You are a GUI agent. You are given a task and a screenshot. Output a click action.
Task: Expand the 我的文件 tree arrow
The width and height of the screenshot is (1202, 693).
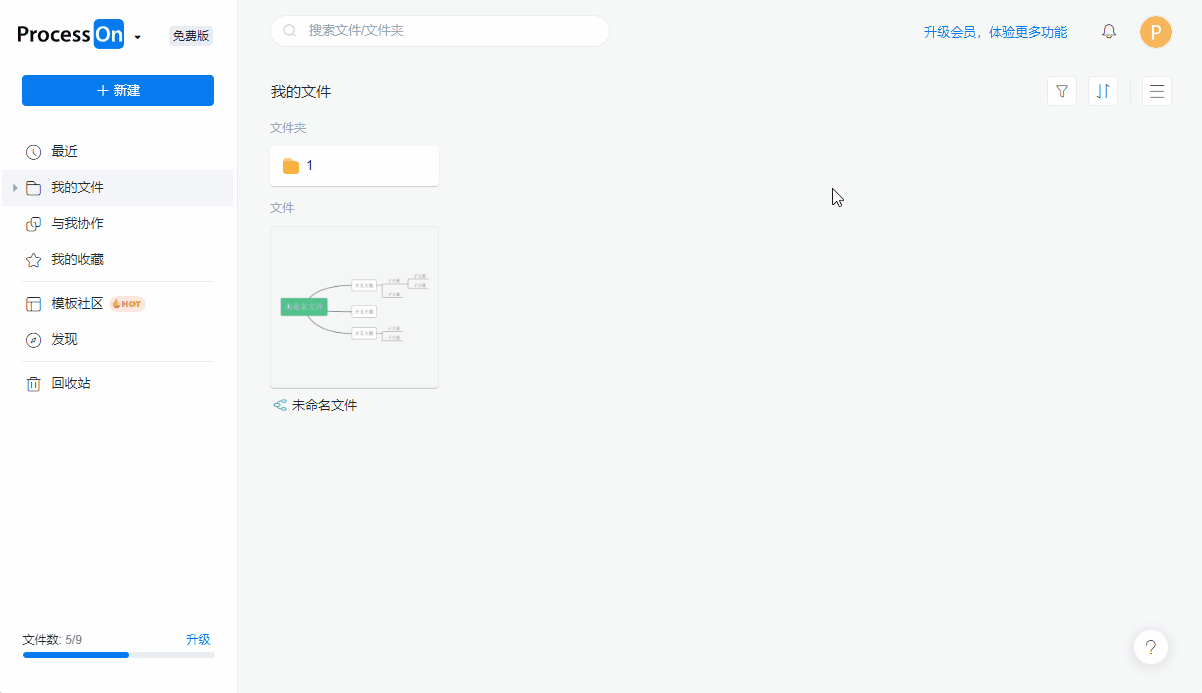click(x=14, y=188)
